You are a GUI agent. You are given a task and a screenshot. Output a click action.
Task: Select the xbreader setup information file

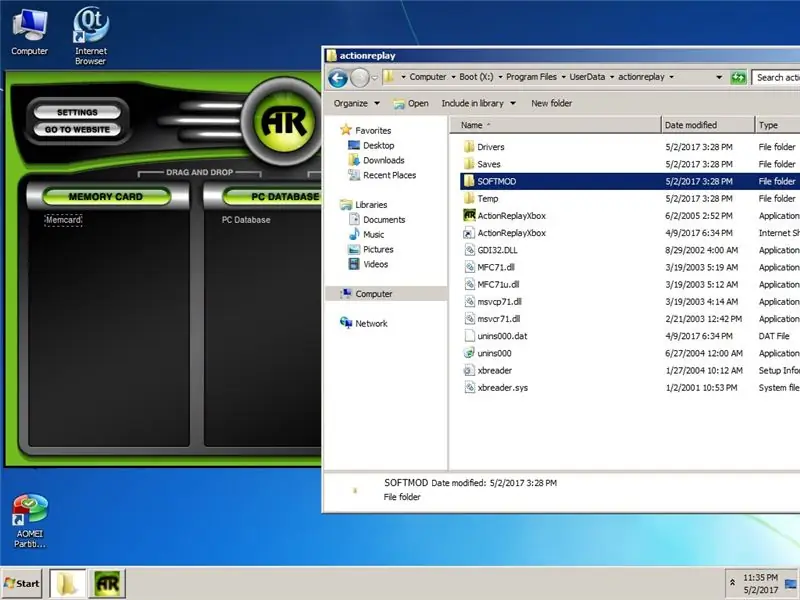tap(488, 370)
